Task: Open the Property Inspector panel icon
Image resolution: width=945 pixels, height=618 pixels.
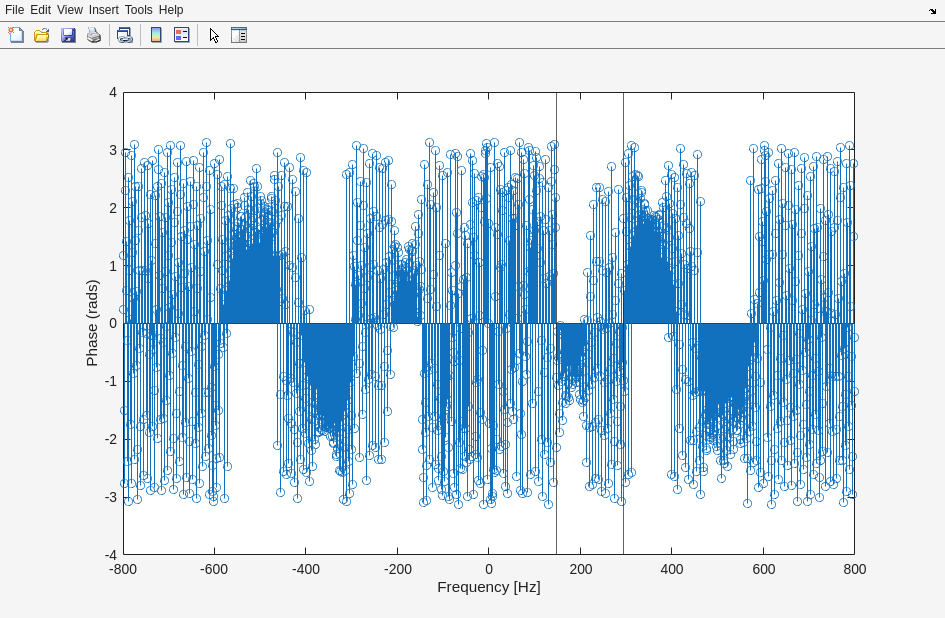Action: pyautogui.click(x=239, y=35)
